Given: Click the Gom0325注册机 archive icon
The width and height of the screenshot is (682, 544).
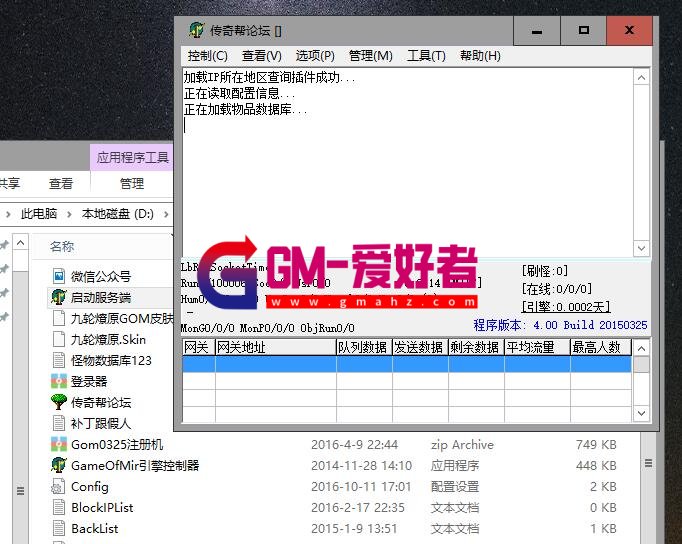Looking at the screenshot, I should point(59,444).
